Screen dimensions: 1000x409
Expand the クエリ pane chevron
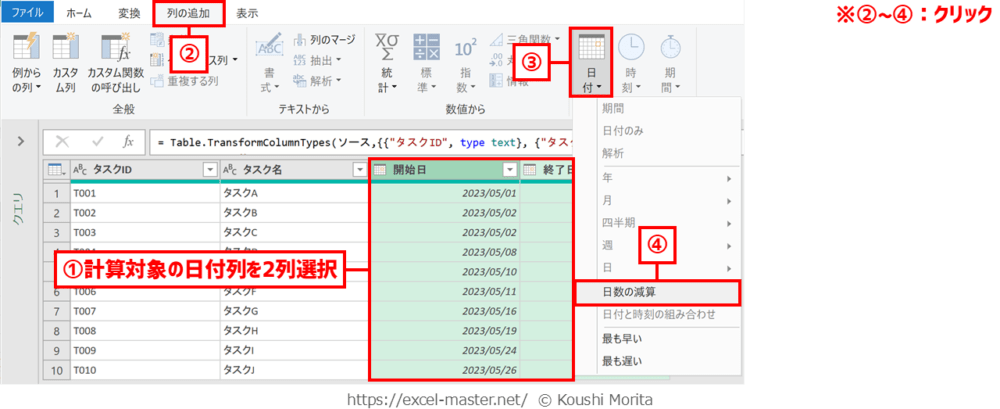[21, 140]
